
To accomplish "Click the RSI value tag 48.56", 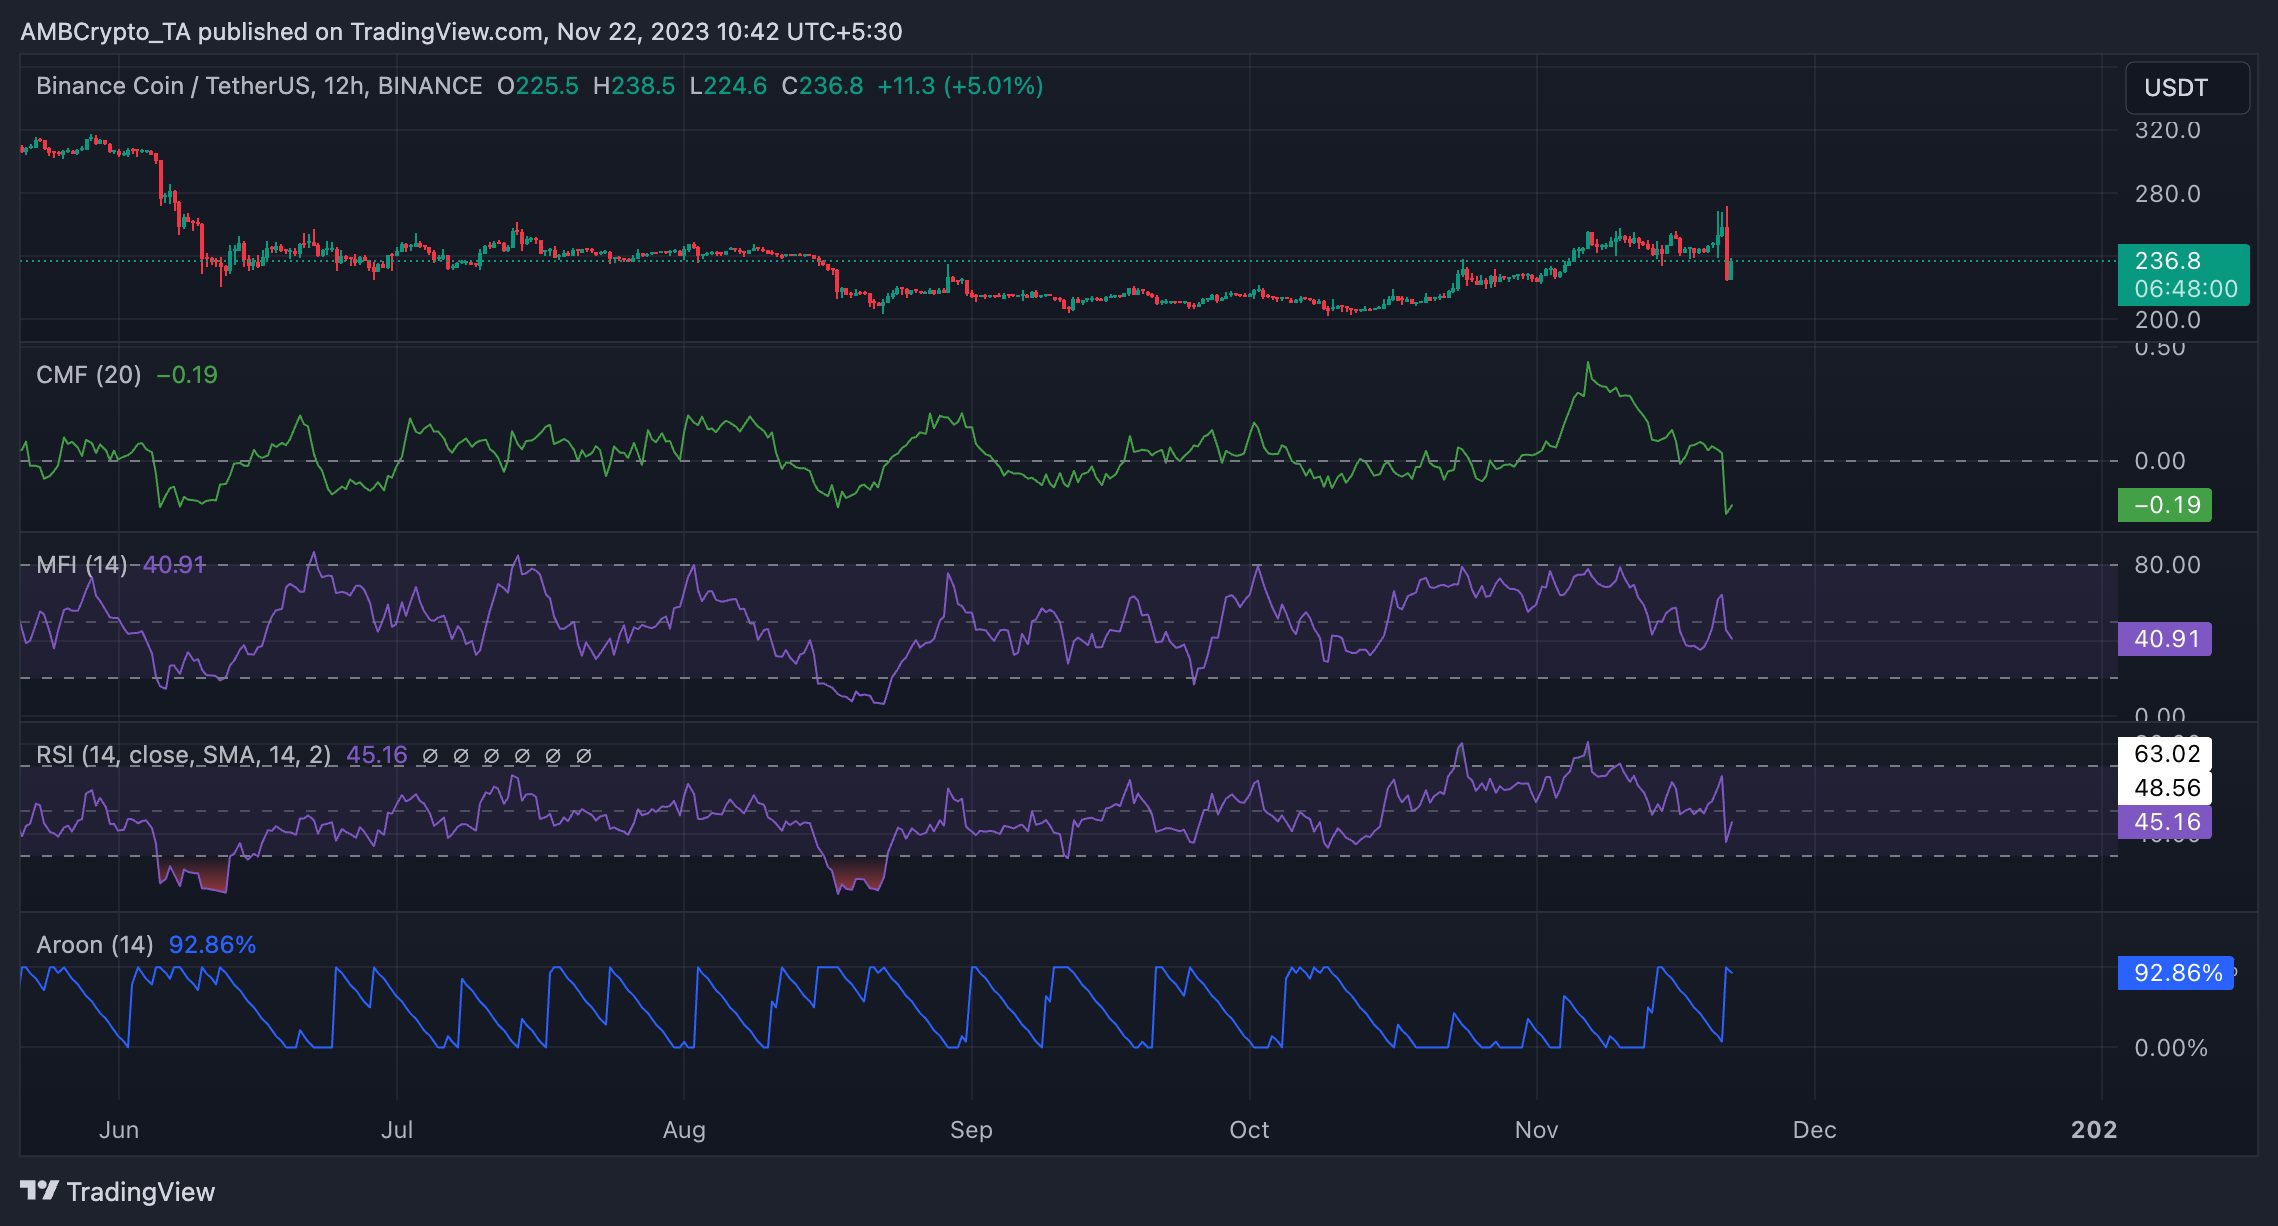I will [2165, 788].
